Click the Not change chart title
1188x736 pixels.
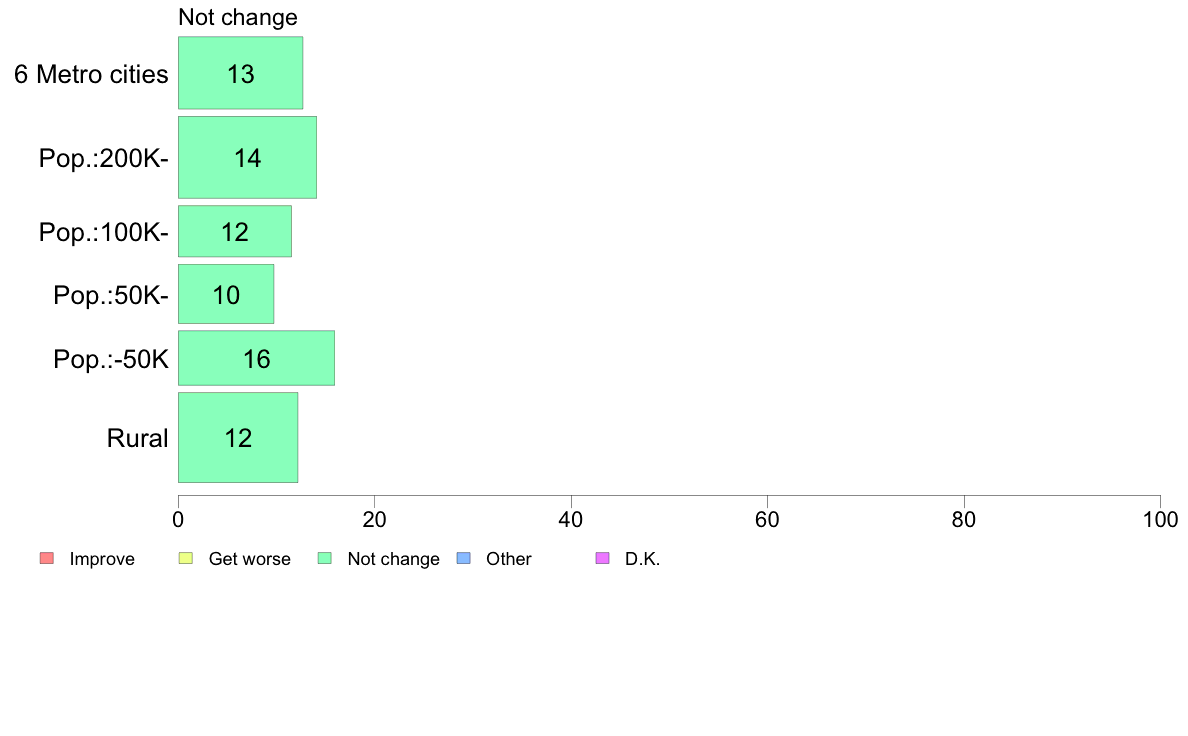(x=238, y=17)
